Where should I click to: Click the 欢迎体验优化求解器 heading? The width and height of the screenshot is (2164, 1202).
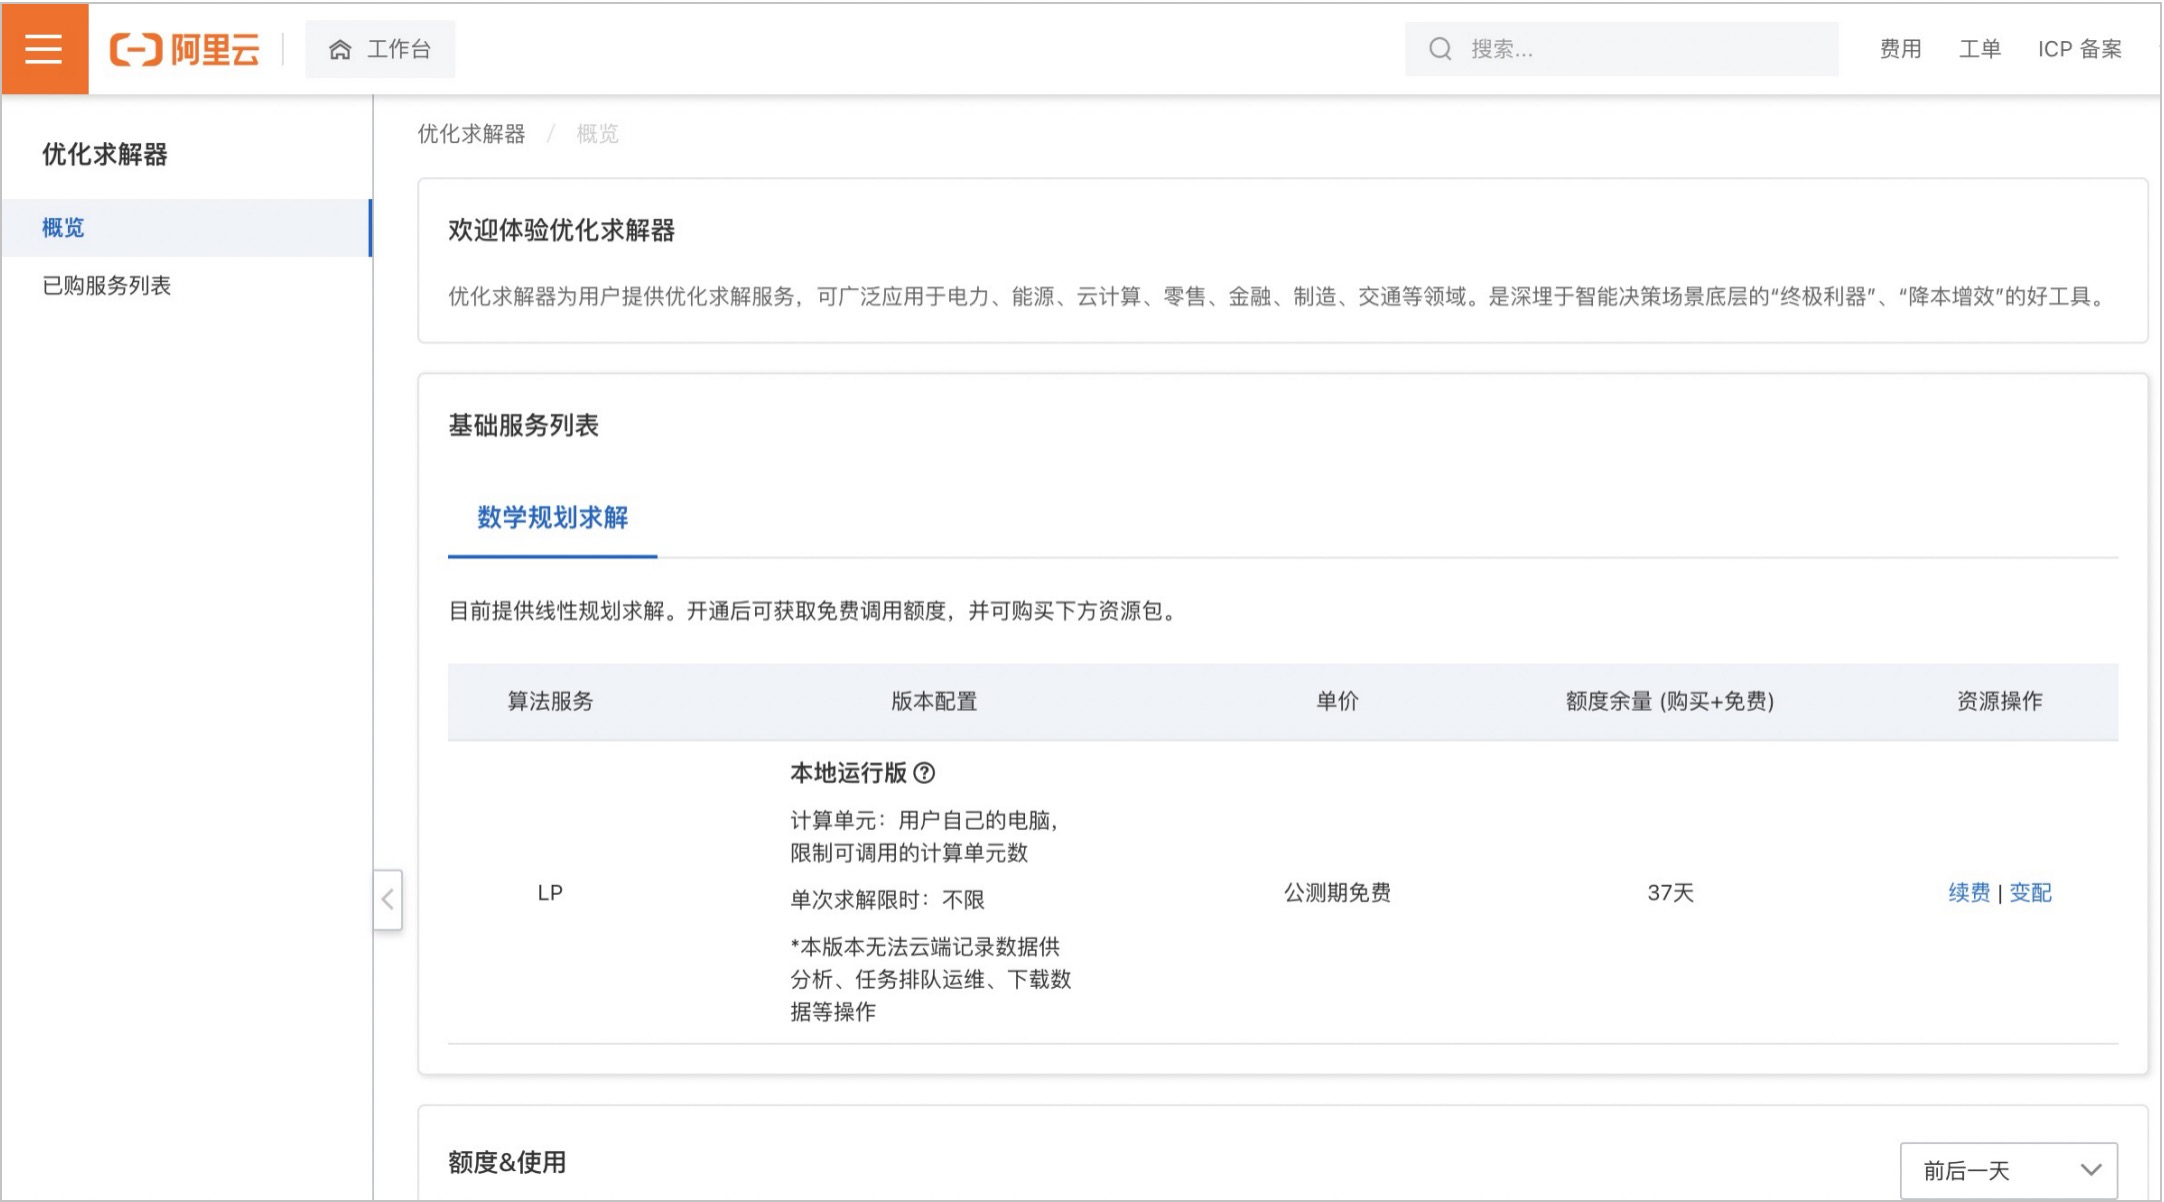point(561,231)
